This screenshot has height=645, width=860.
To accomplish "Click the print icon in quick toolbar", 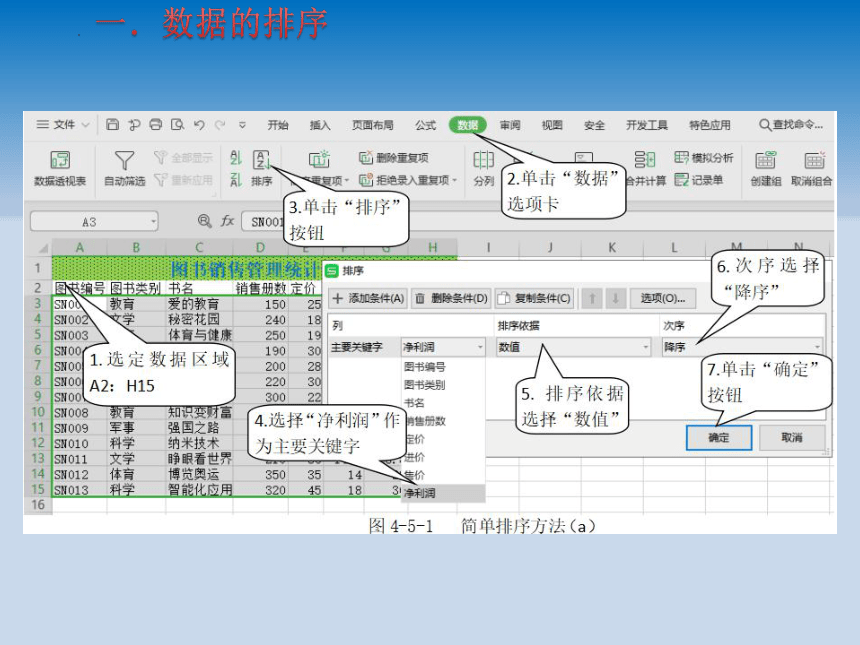I will (x=156, y=125).
